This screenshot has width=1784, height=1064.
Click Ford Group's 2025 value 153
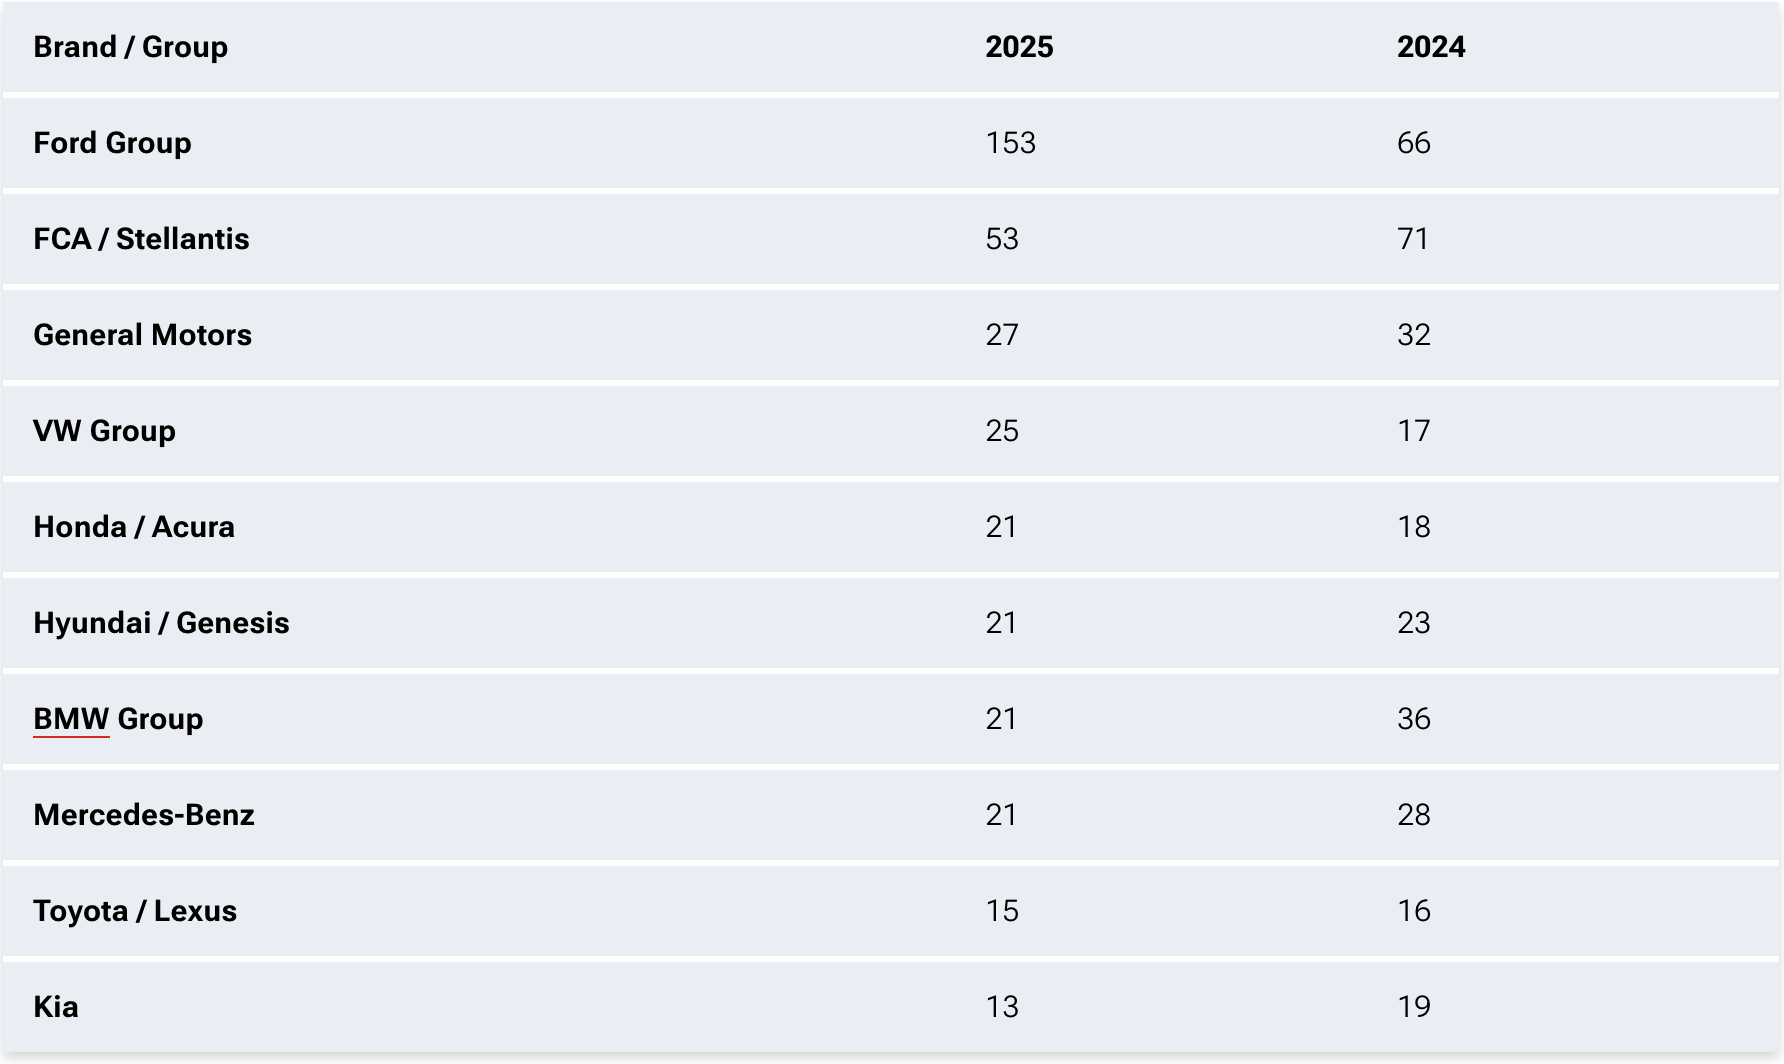1010,143
